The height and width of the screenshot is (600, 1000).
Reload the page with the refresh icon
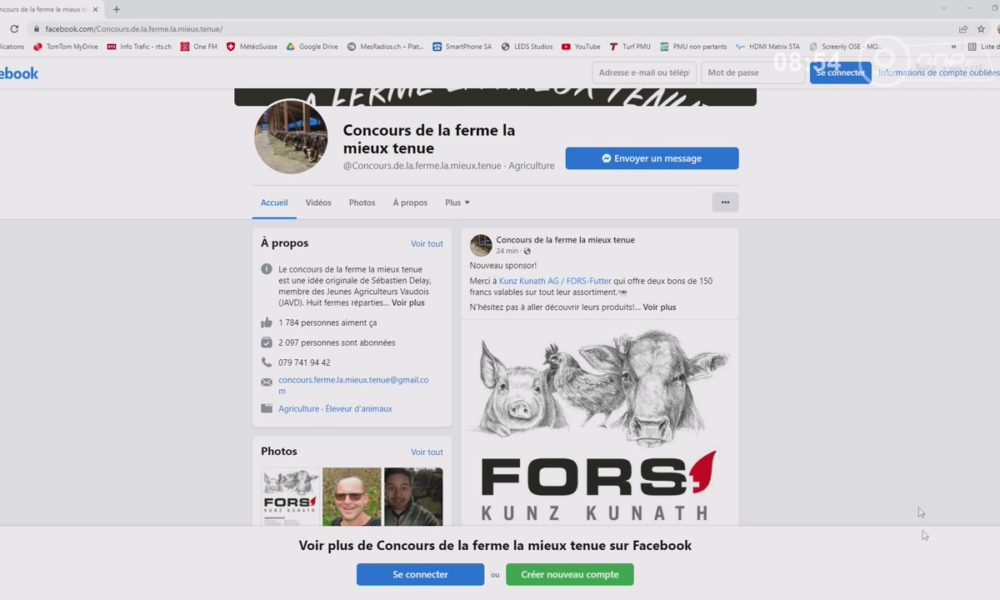click(14, 29)
